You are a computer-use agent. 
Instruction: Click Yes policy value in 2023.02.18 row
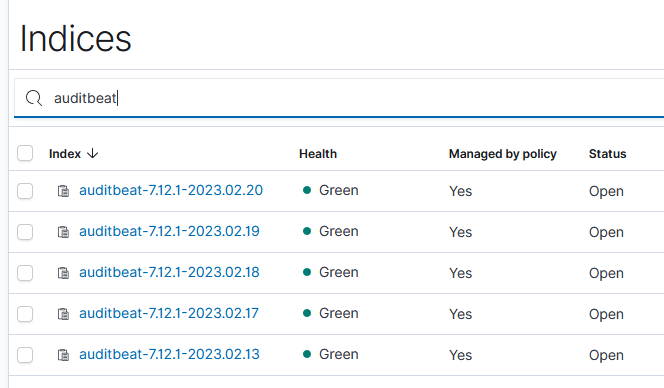tap(461, 273)
